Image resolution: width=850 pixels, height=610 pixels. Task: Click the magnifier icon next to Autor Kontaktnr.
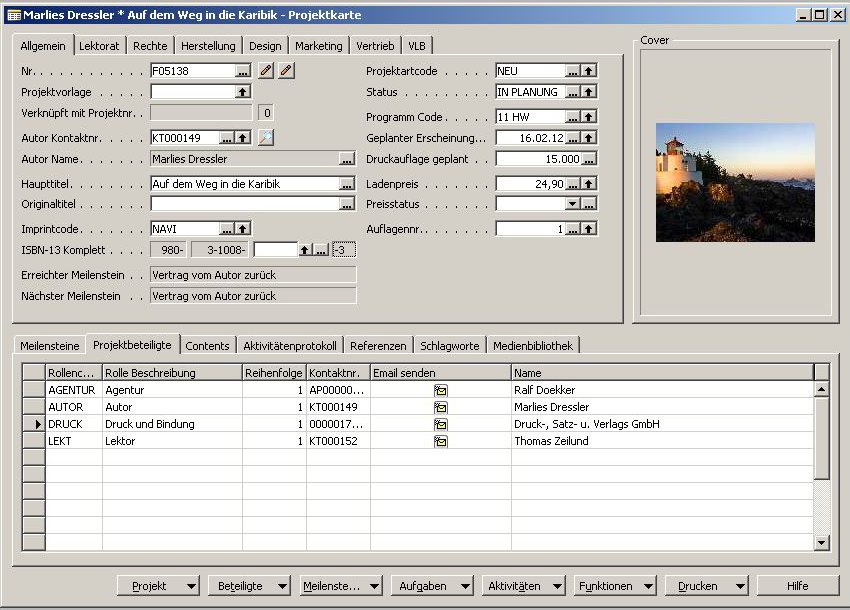click(x=266, y=138)
